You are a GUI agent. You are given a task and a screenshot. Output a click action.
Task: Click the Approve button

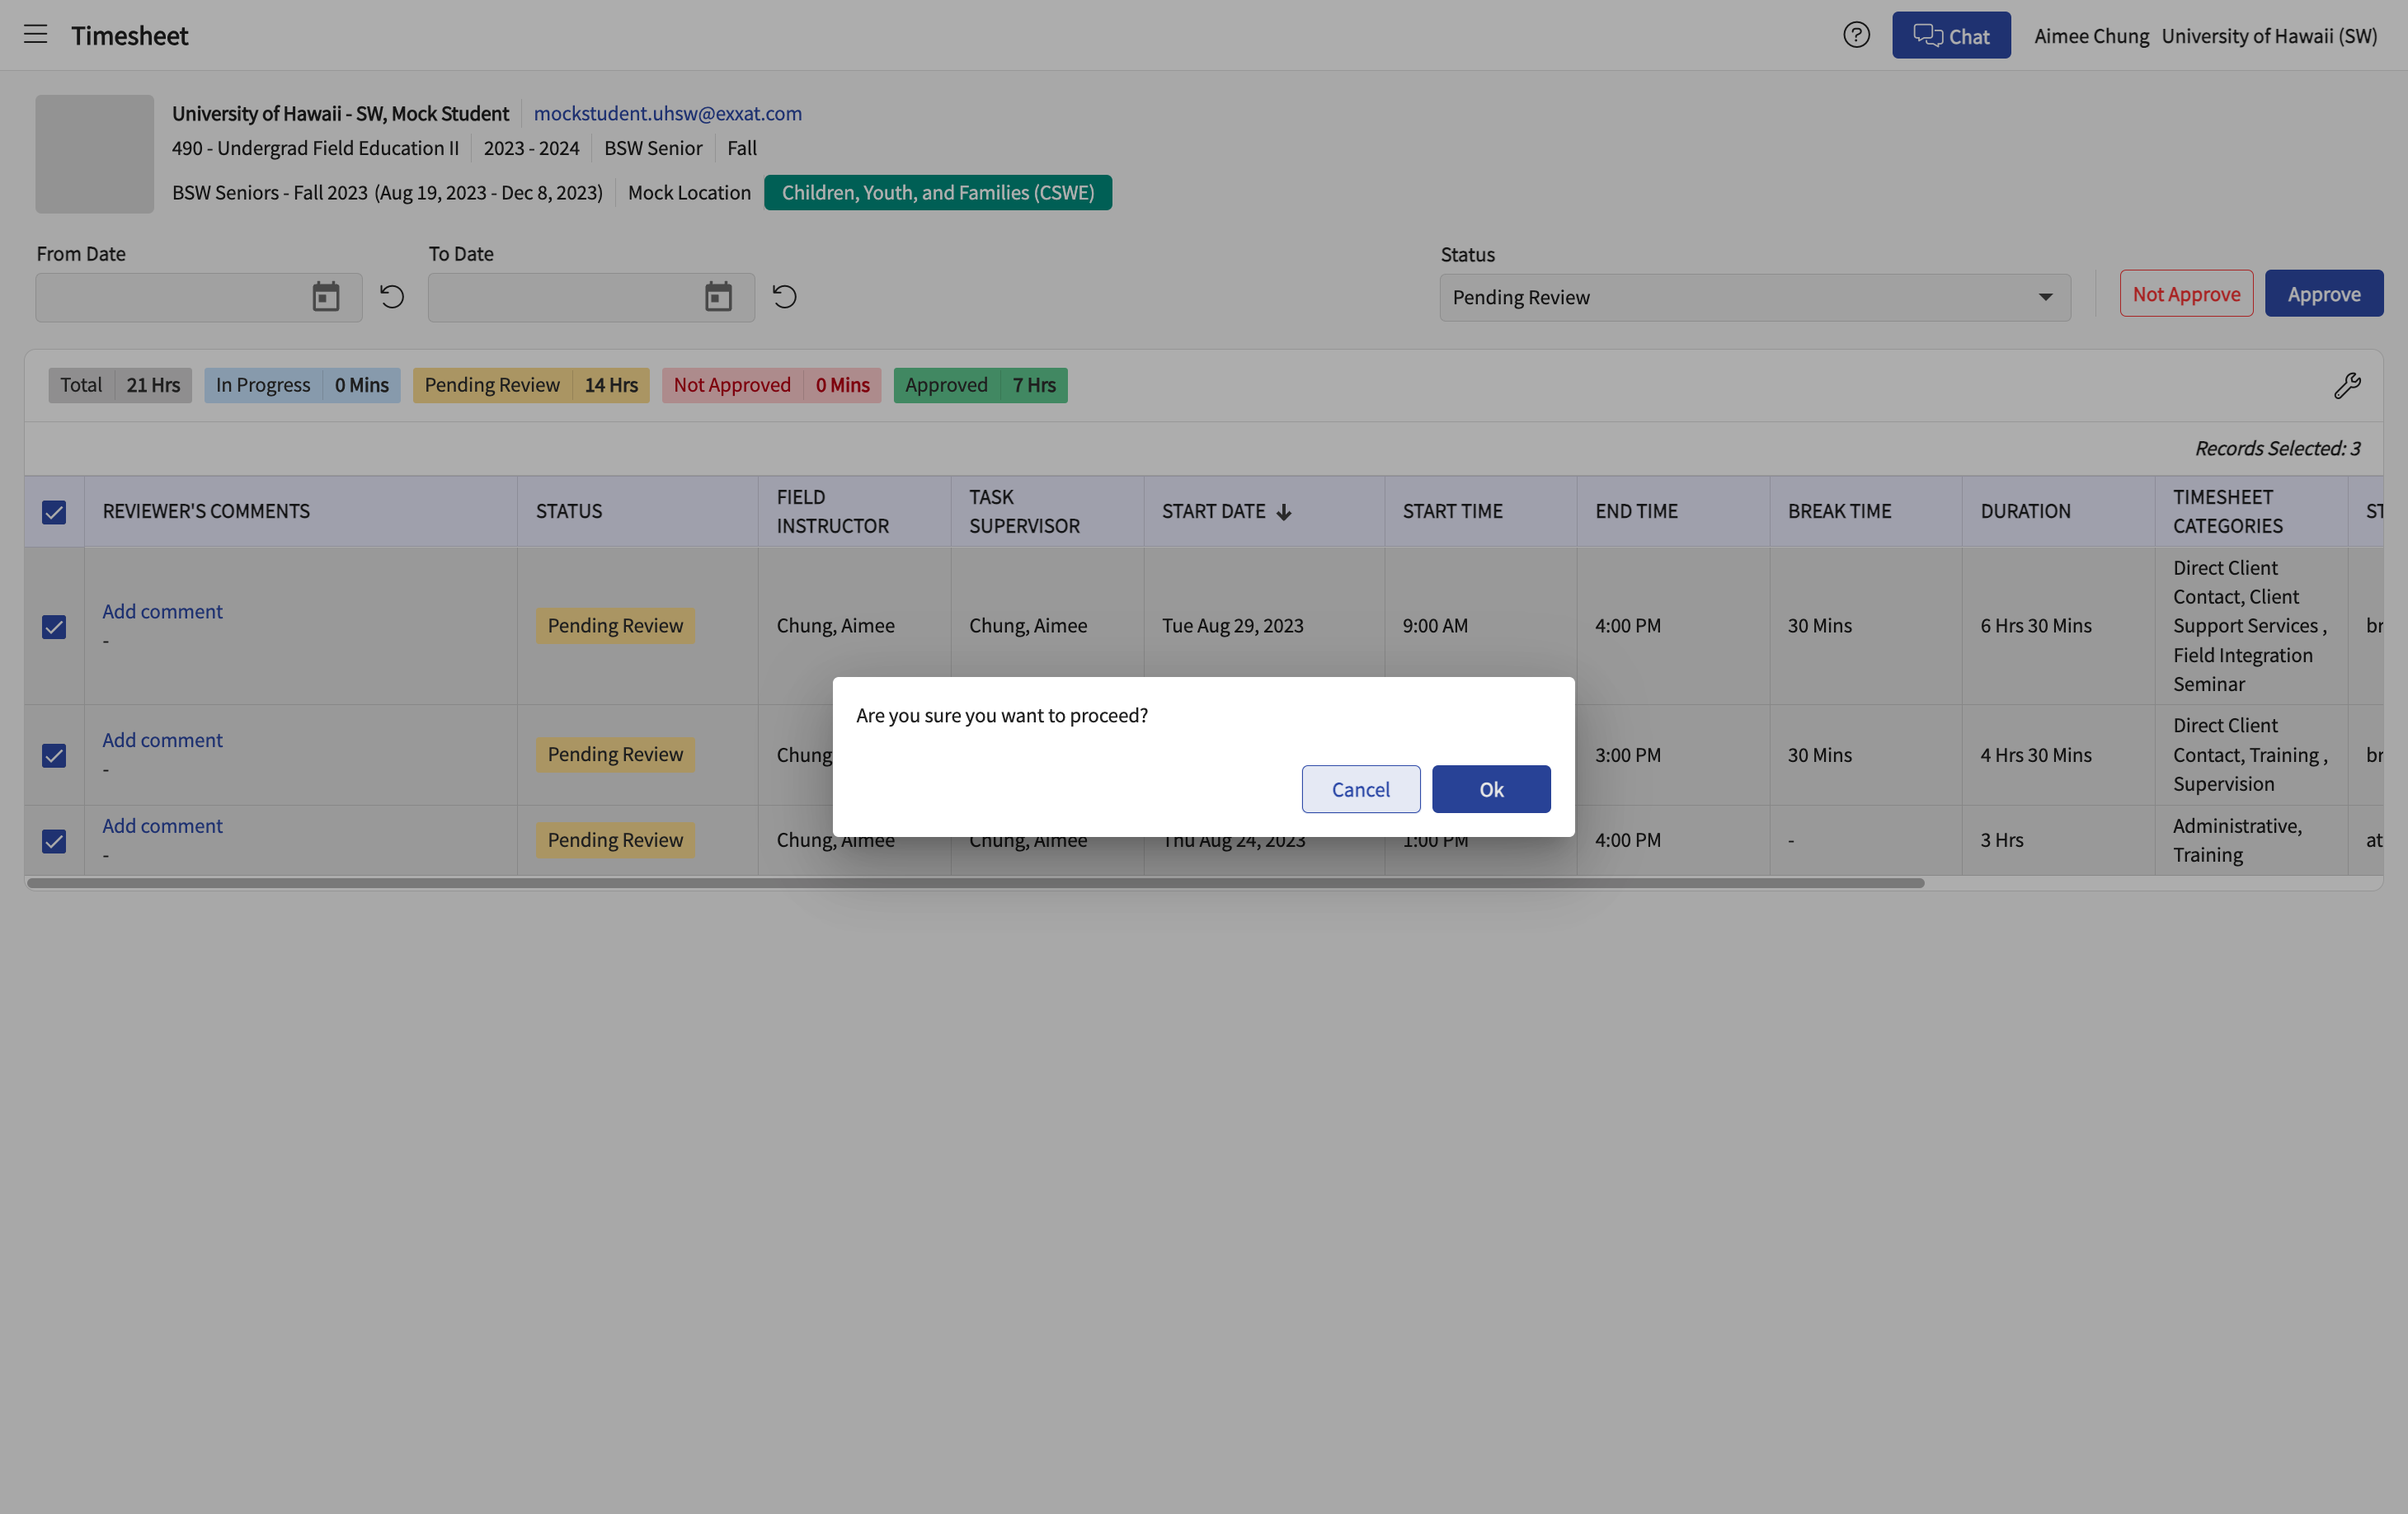click(x=2324, y=294)
